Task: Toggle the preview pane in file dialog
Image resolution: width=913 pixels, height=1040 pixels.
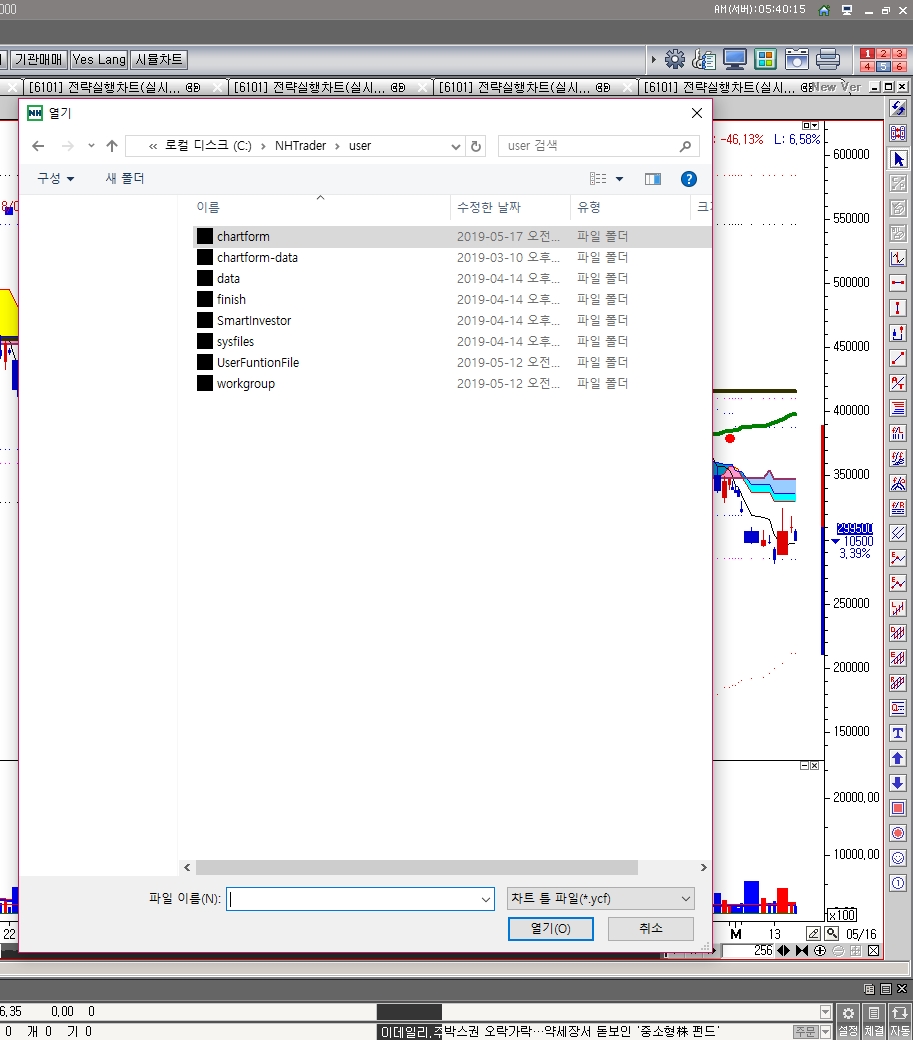Action: click(653, 179)
